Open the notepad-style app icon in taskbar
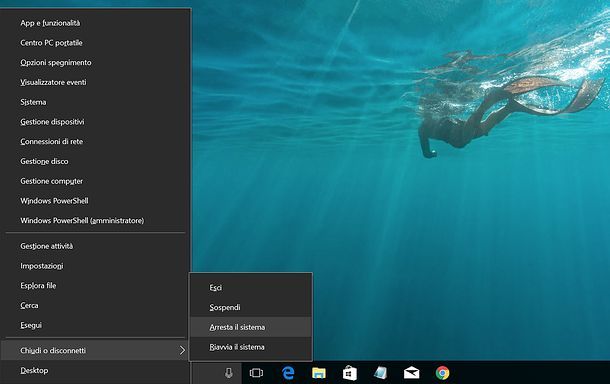 (380, 373)
